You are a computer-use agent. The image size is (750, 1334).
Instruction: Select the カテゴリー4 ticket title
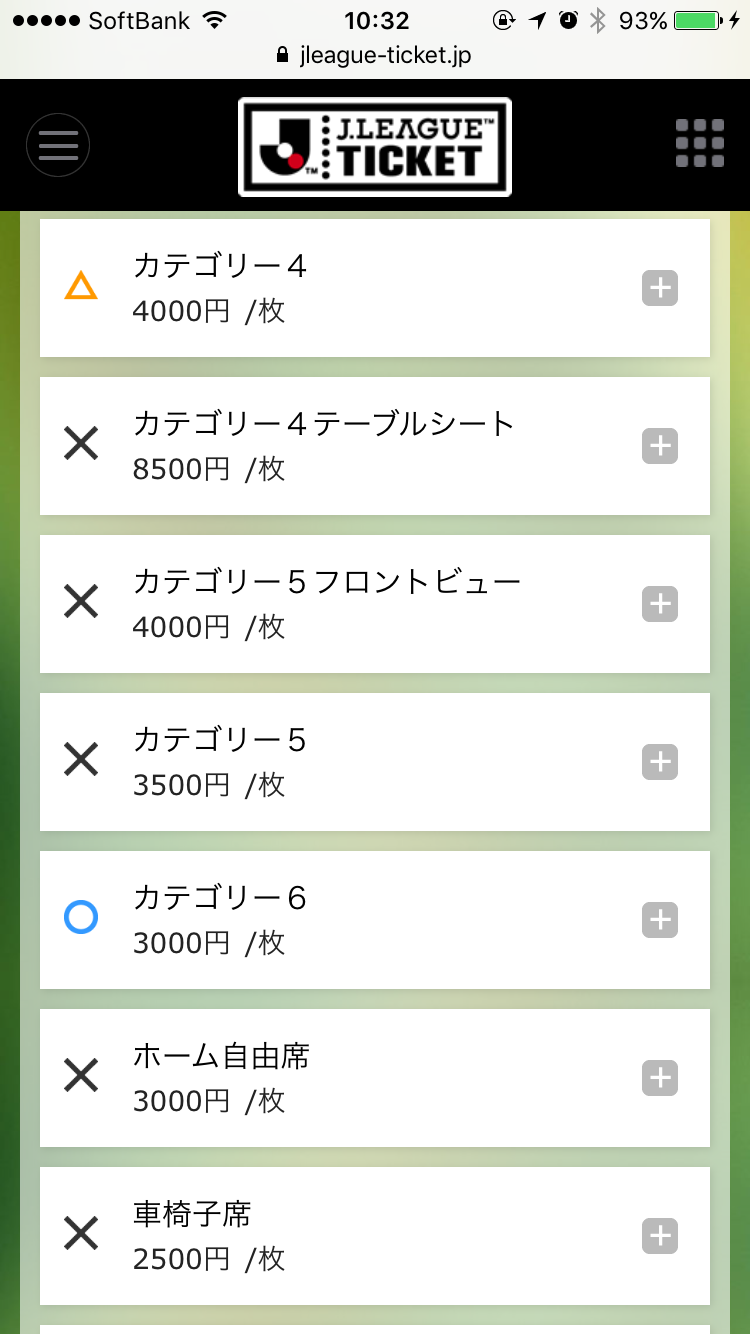(220, 266)
